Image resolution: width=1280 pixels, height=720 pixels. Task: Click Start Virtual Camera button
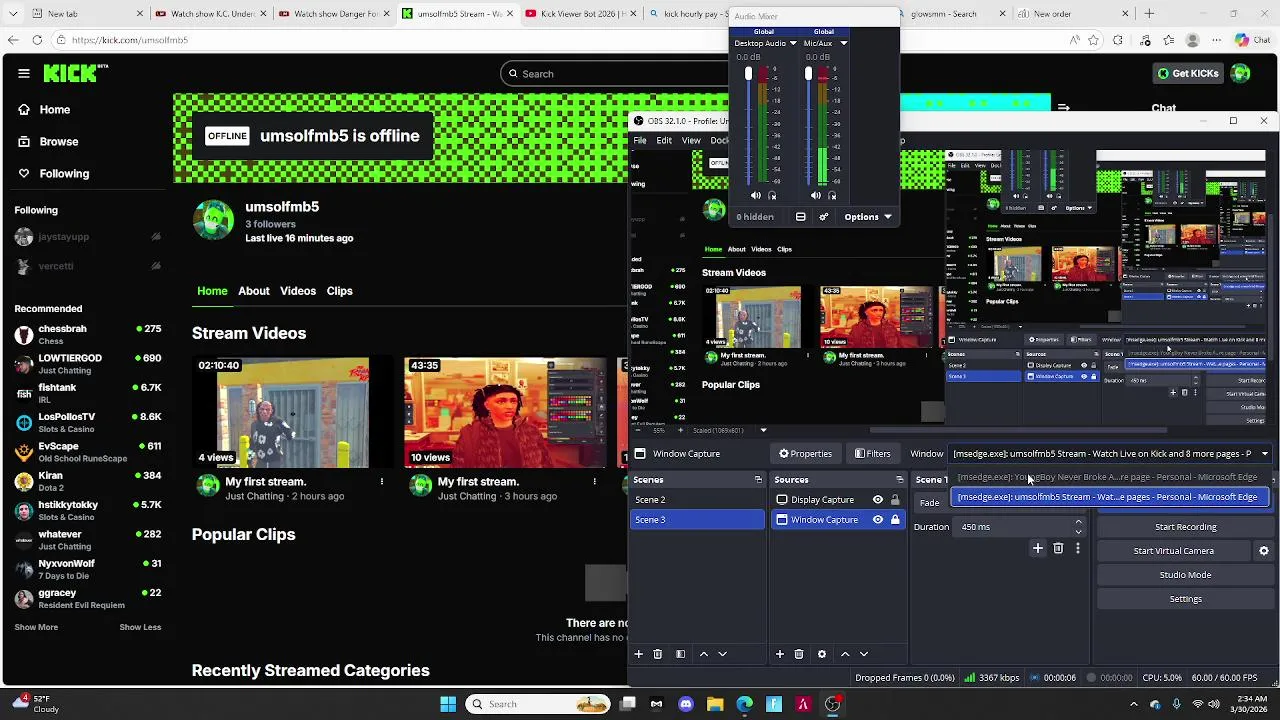1173,551
